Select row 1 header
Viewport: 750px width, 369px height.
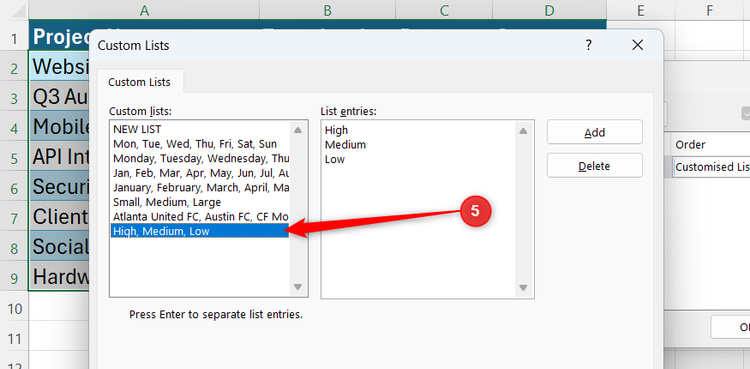pos(14,38)
